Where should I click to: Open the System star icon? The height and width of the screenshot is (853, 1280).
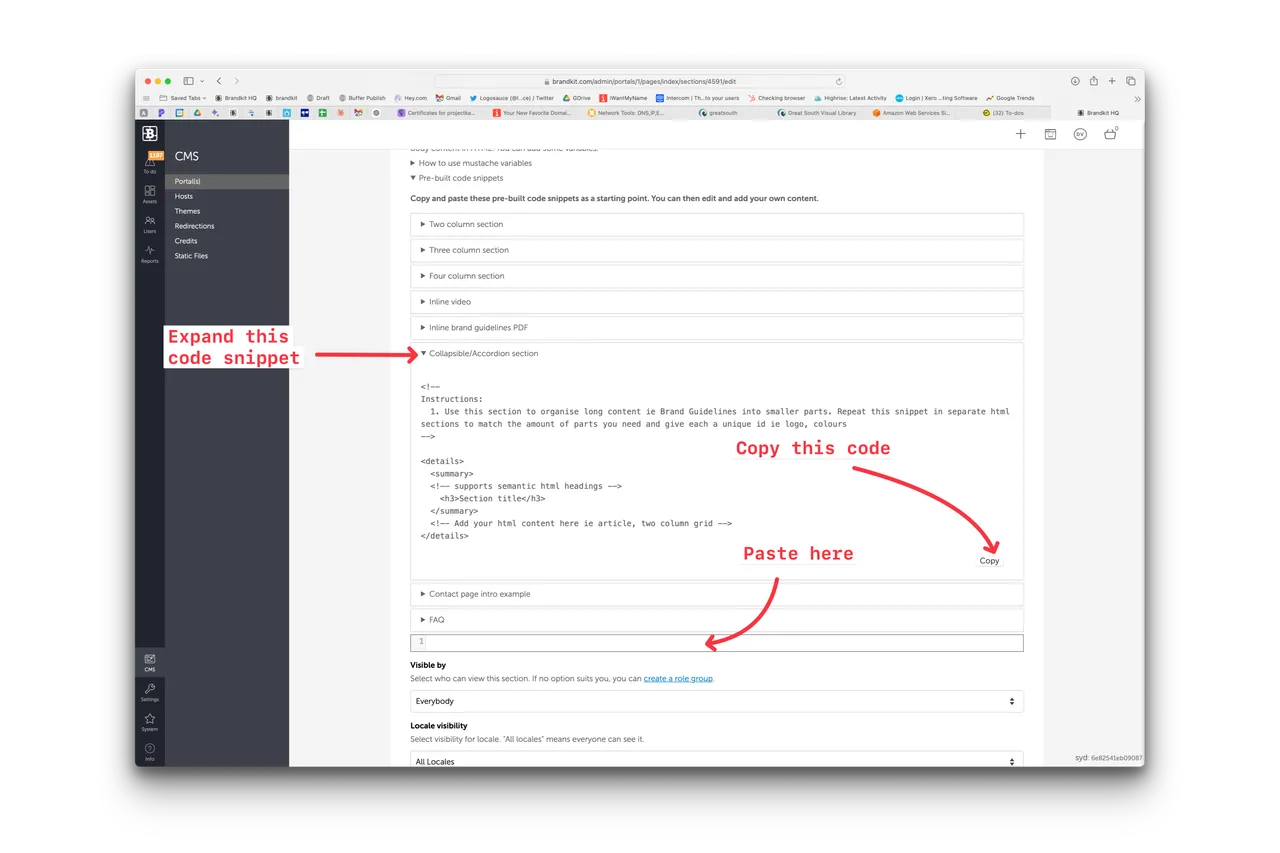click(x=150, y=720)
